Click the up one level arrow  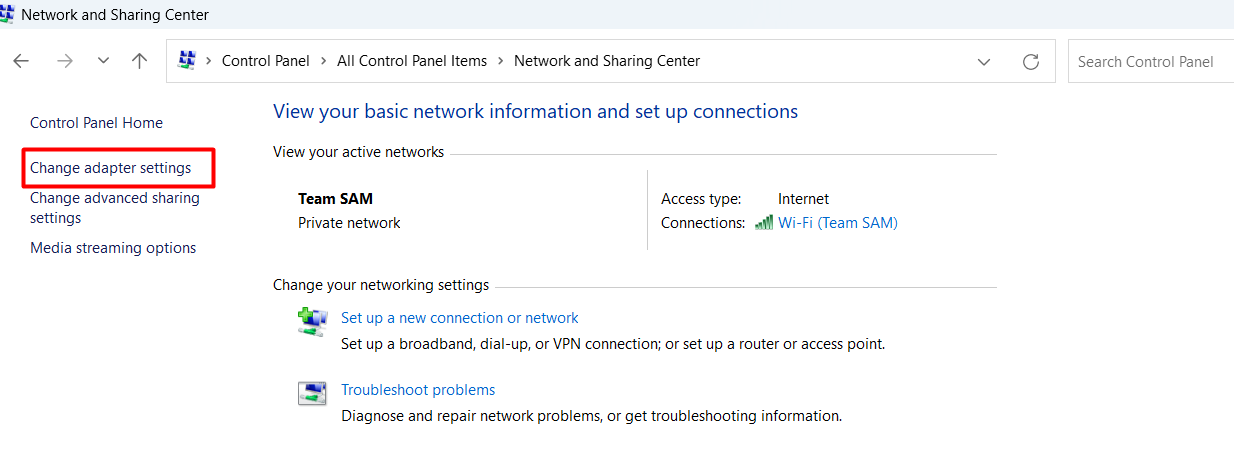tap(140, 61)
